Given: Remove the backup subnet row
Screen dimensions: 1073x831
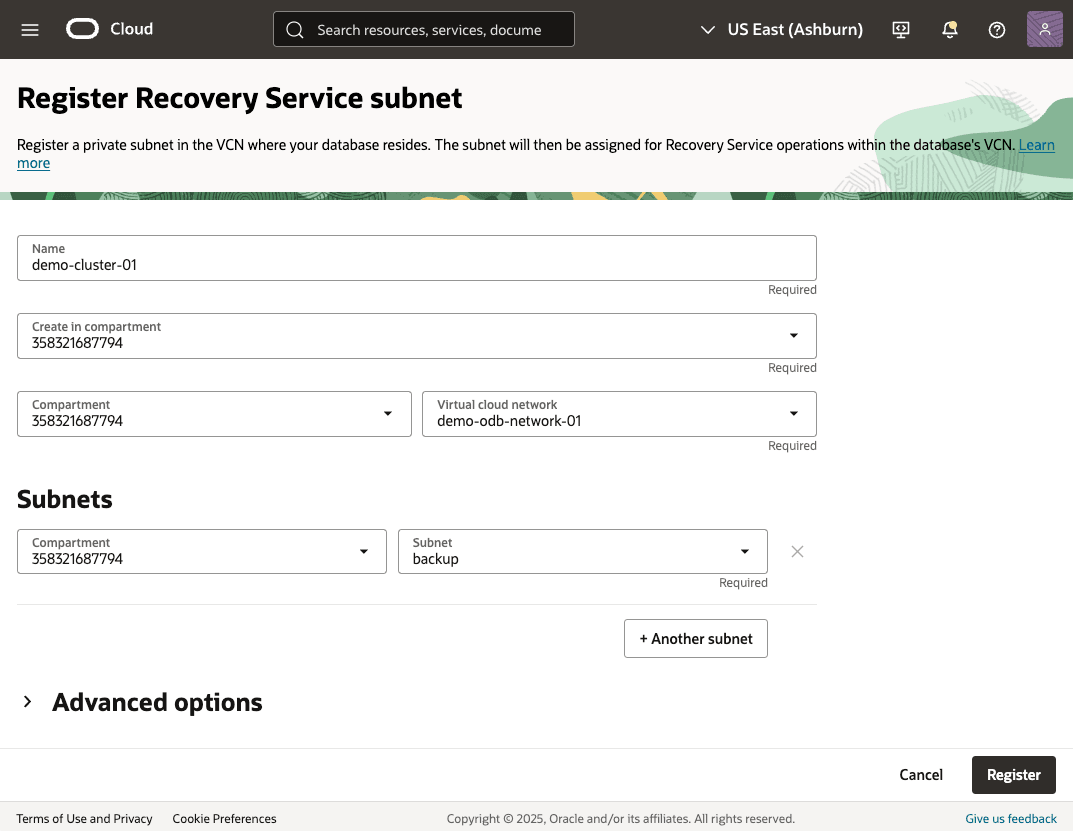Looking at the screenshot, I should (797, 551).
